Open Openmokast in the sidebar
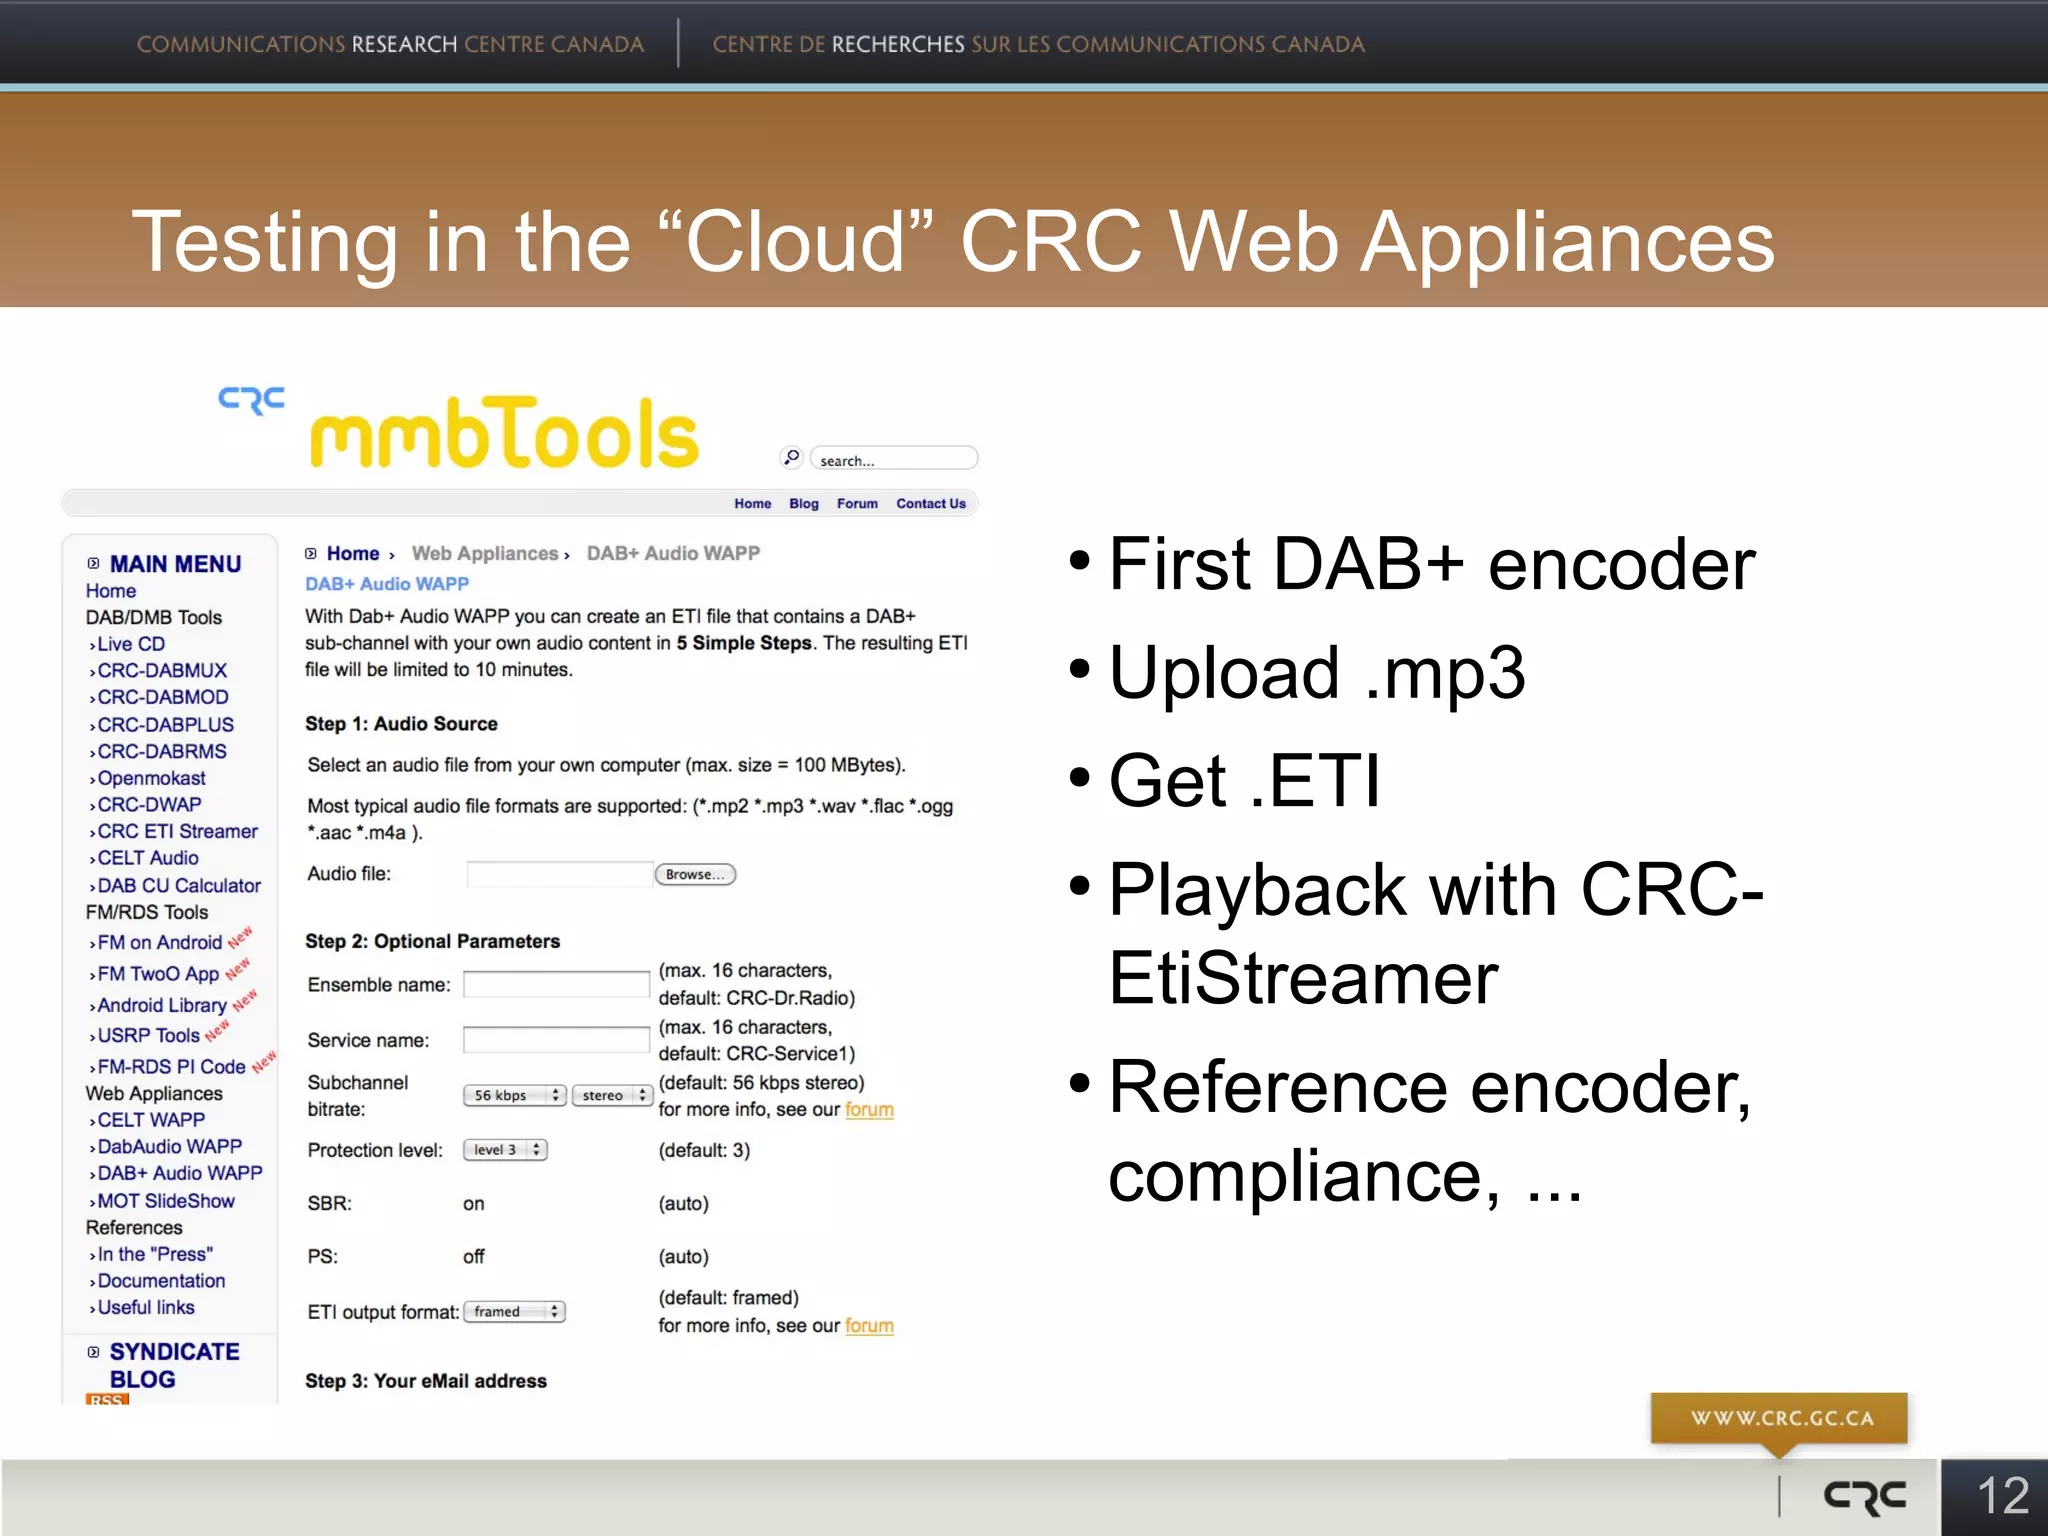This screenshot has width=2048, height=1536. tap(150, 778)
